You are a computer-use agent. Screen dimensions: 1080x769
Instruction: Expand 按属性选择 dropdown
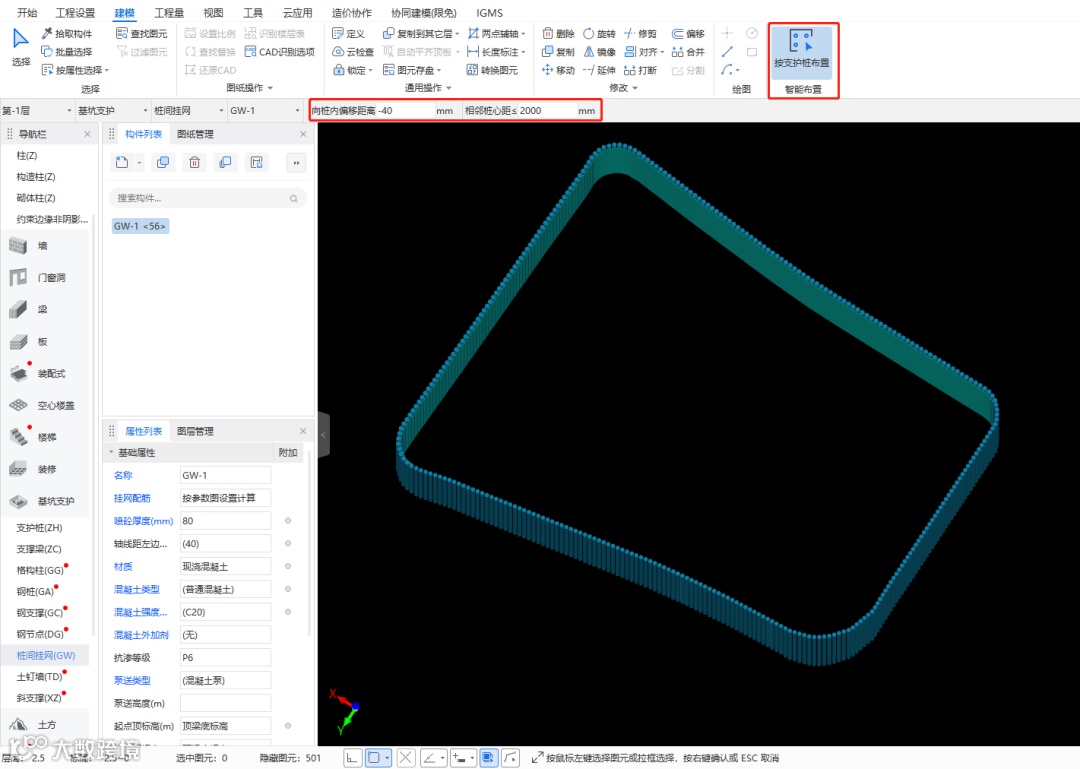coord(107,70)
